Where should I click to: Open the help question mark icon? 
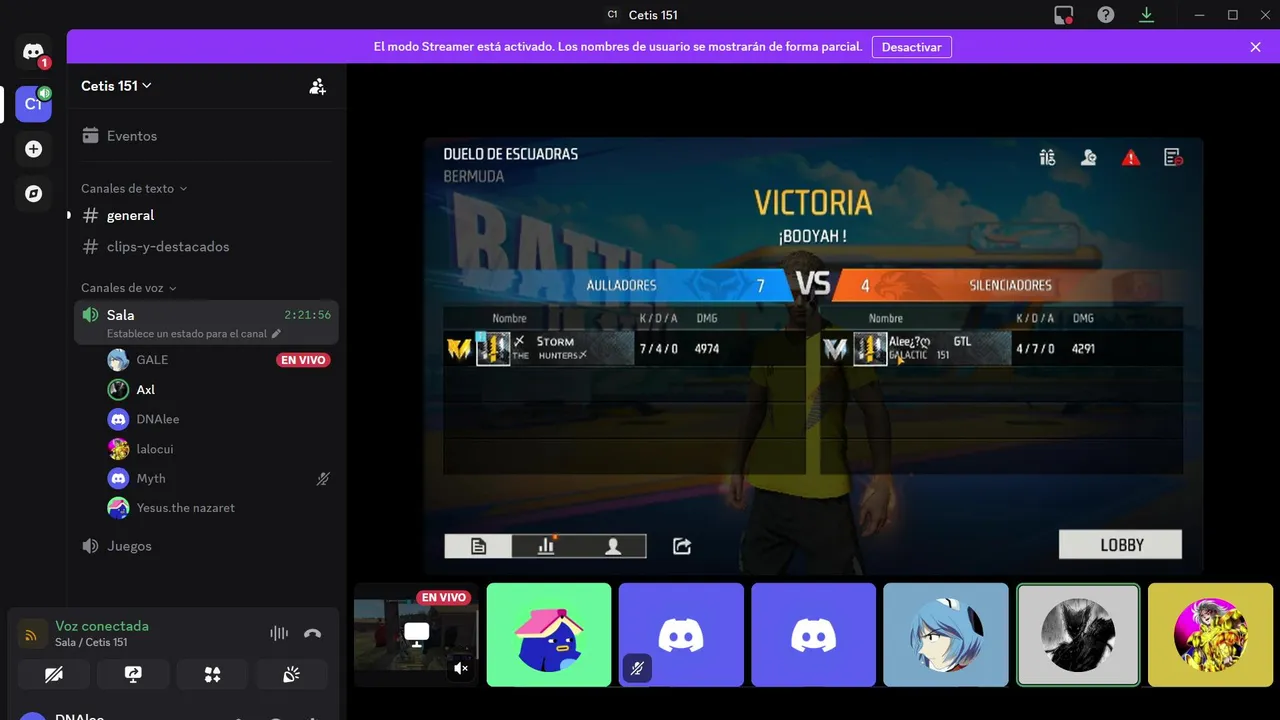(x=1105, y=15)
